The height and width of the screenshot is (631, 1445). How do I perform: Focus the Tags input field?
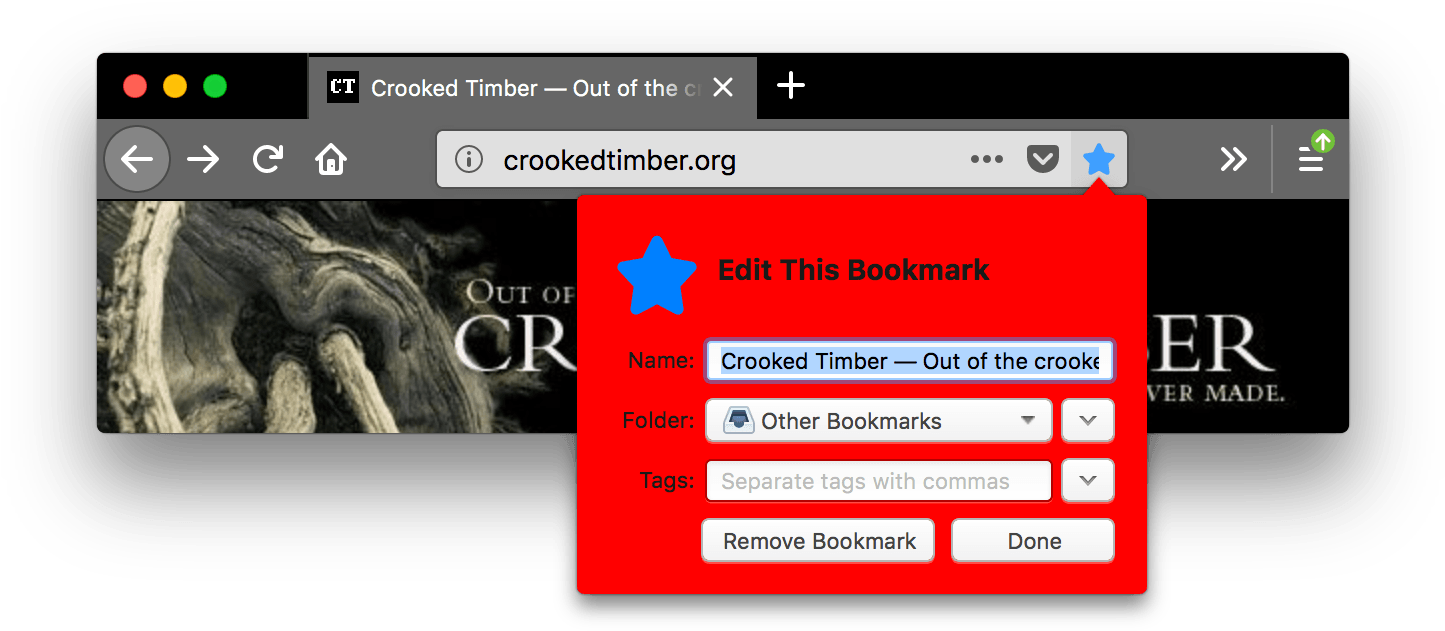(x=879, y=481)
